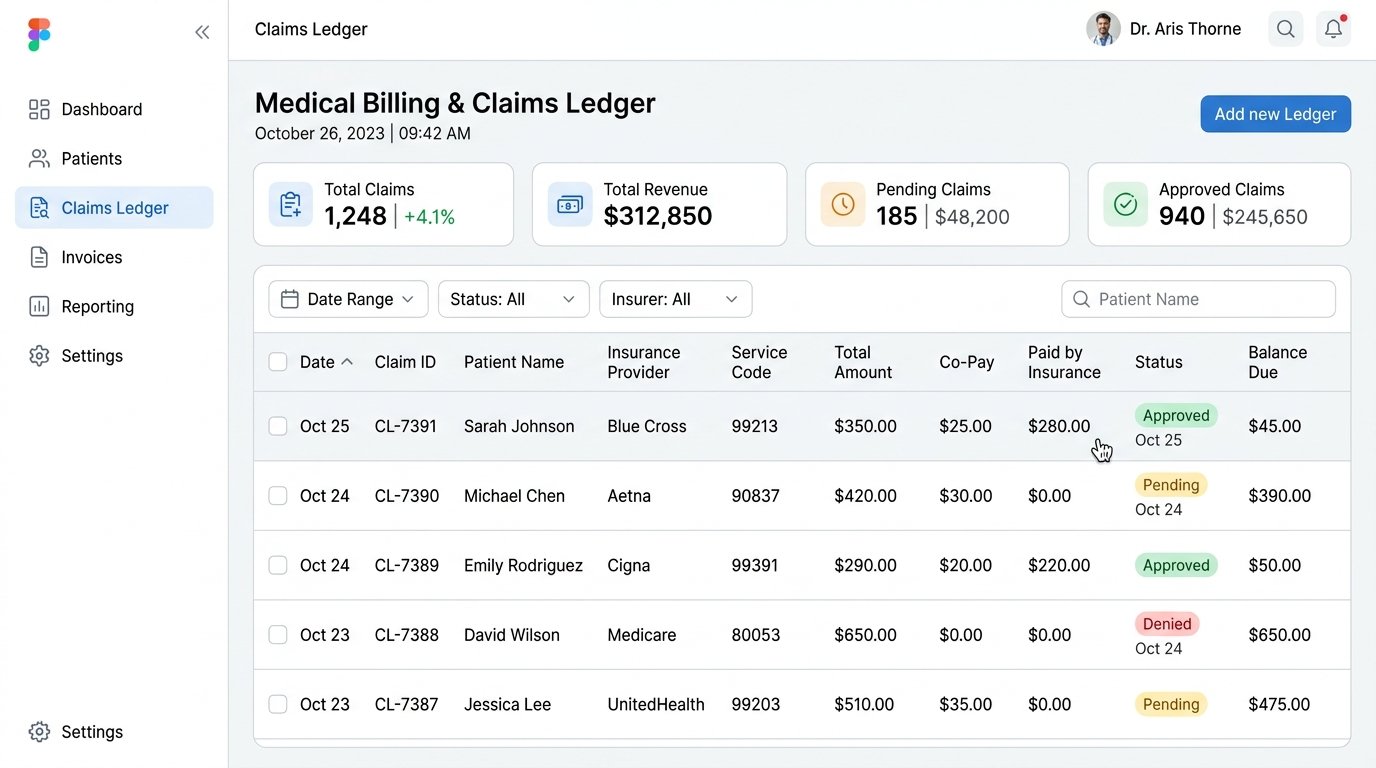Click the Pending badge for Michael Chen
The width and height of the screenshot is (1376, 768).
tap(1171, 485)
